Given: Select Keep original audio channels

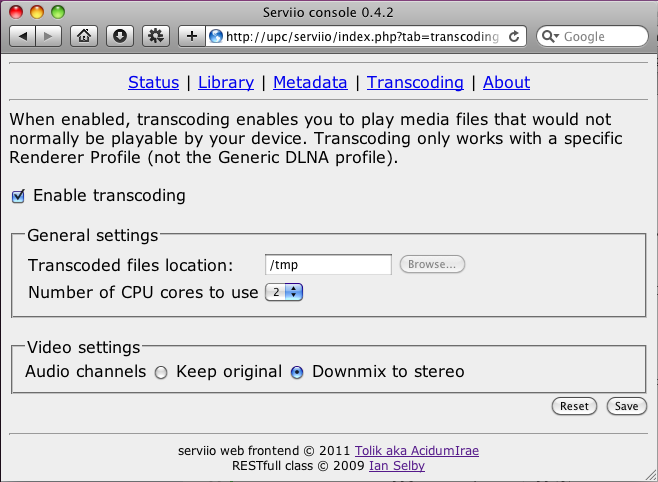Looking at the screenshot, I should pyautogui.click(x=160, y=372).
